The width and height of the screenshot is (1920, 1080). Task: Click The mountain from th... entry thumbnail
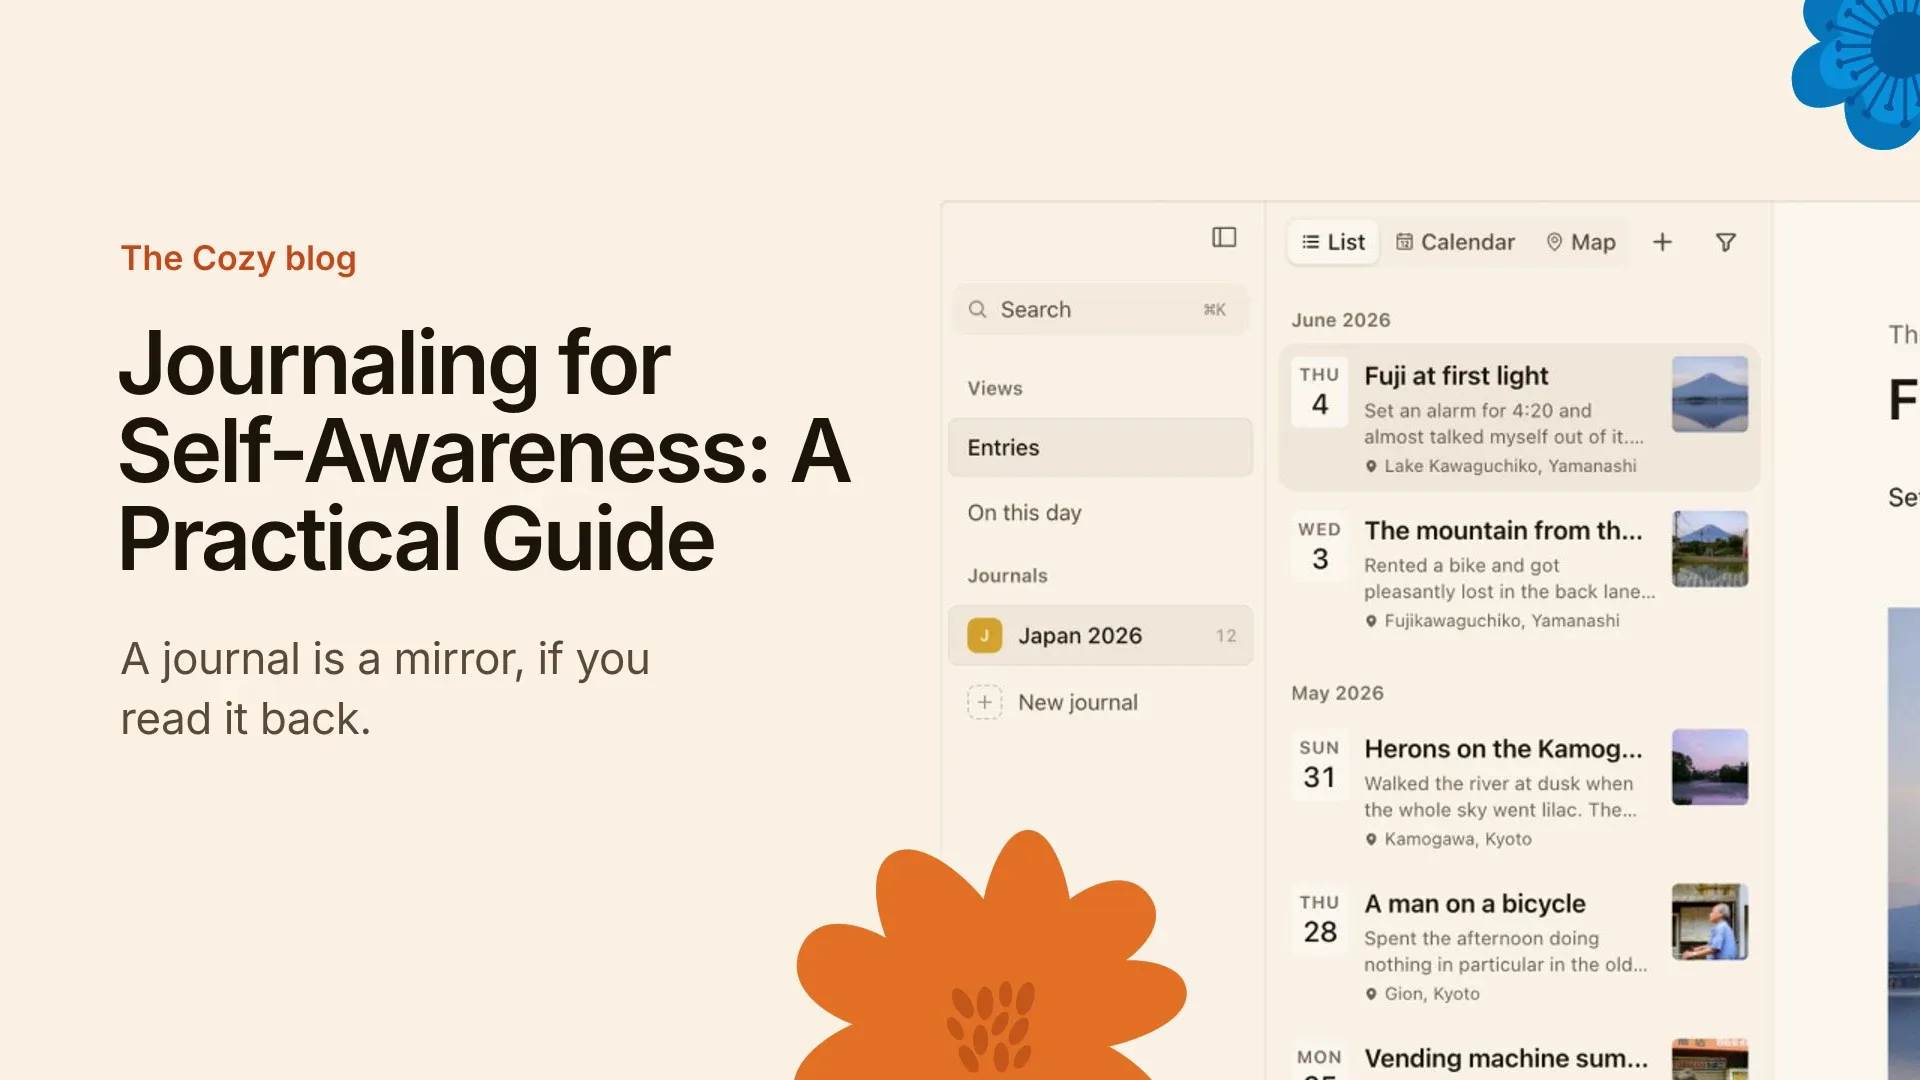(x=1710, y=549)
